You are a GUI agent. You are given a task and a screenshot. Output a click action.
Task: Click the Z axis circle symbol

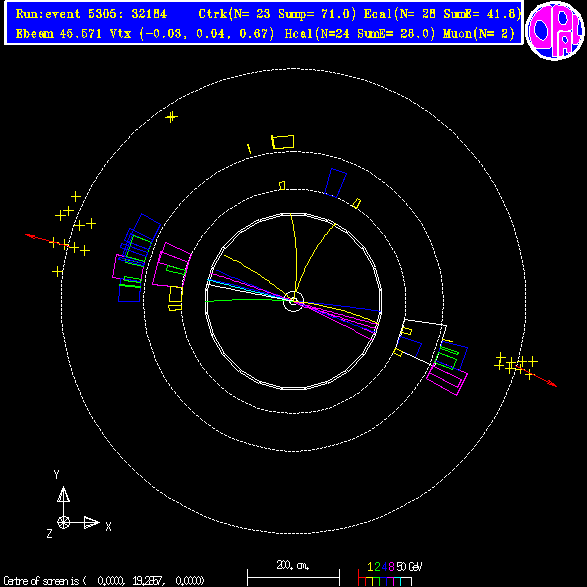pyautogui.click(x=63, y=522)
